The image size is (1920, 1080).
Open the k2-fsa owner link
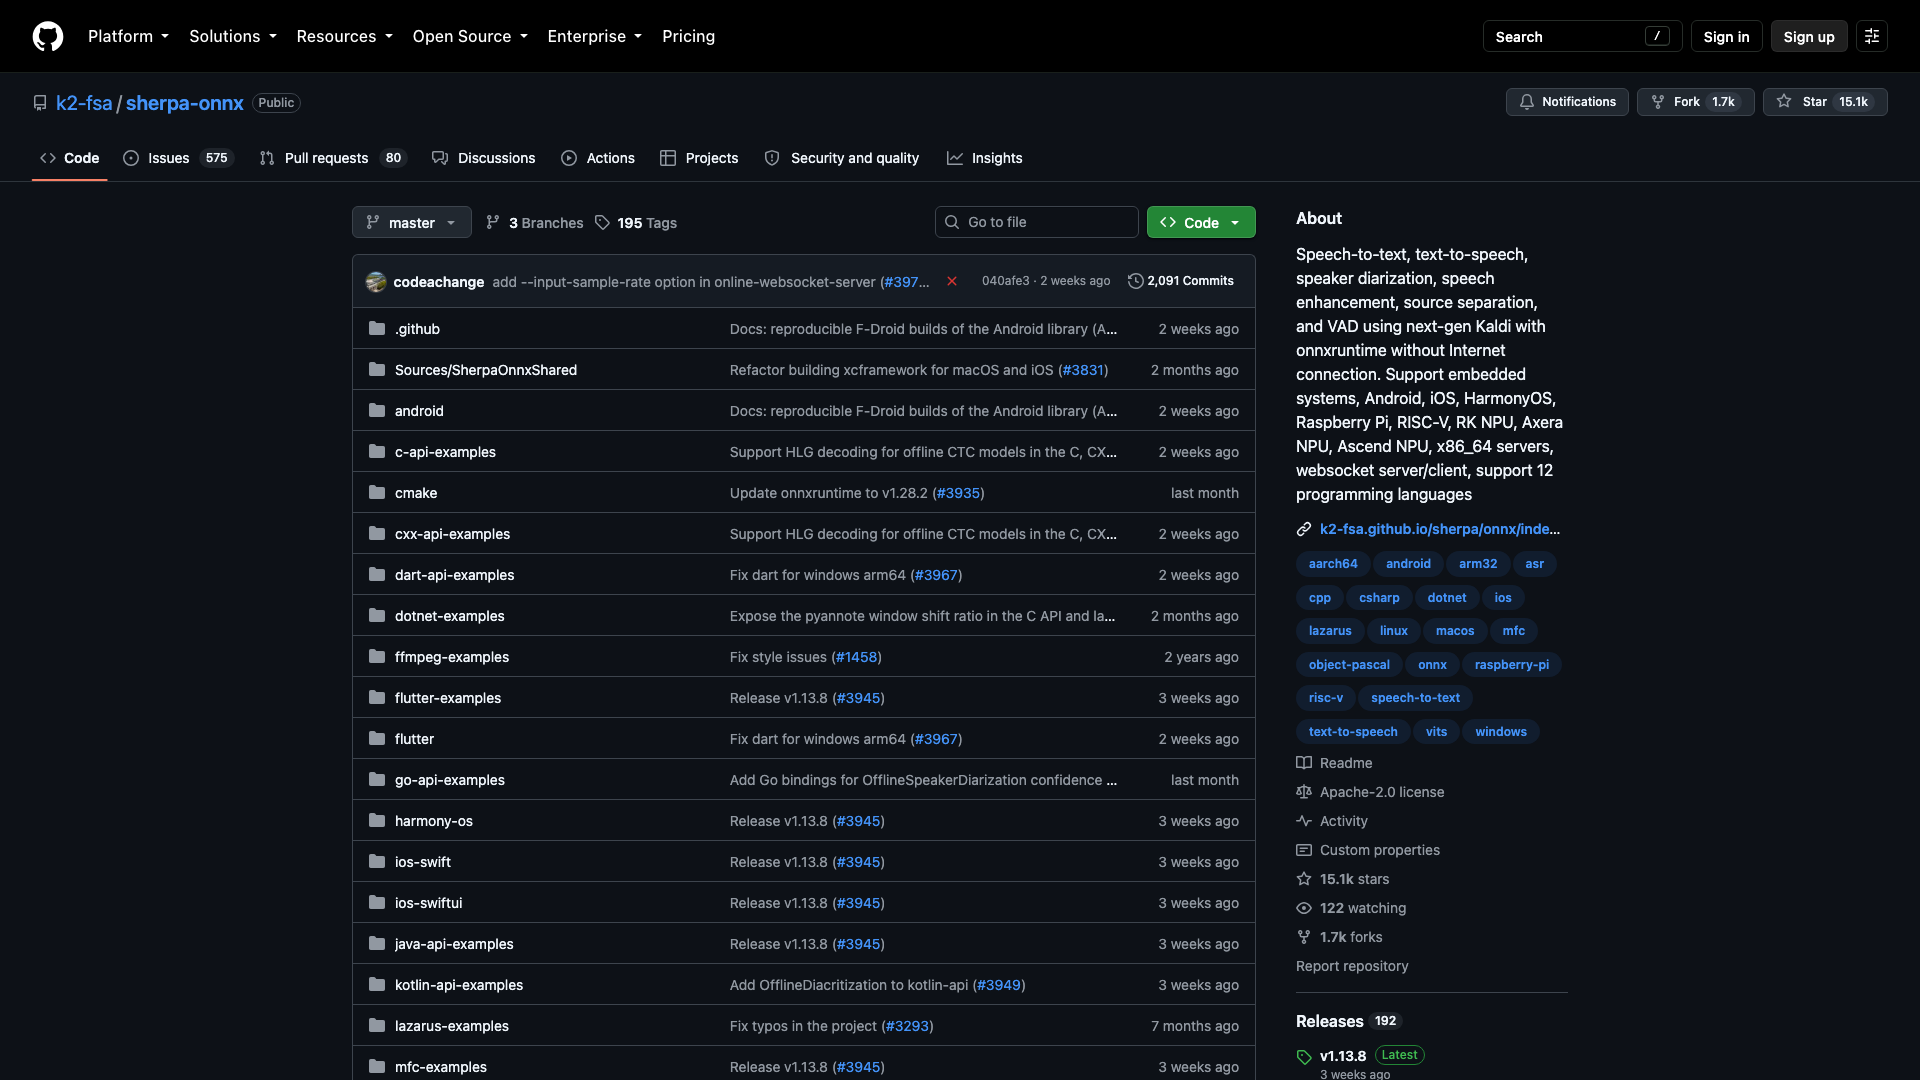click(x=84, y=103)
